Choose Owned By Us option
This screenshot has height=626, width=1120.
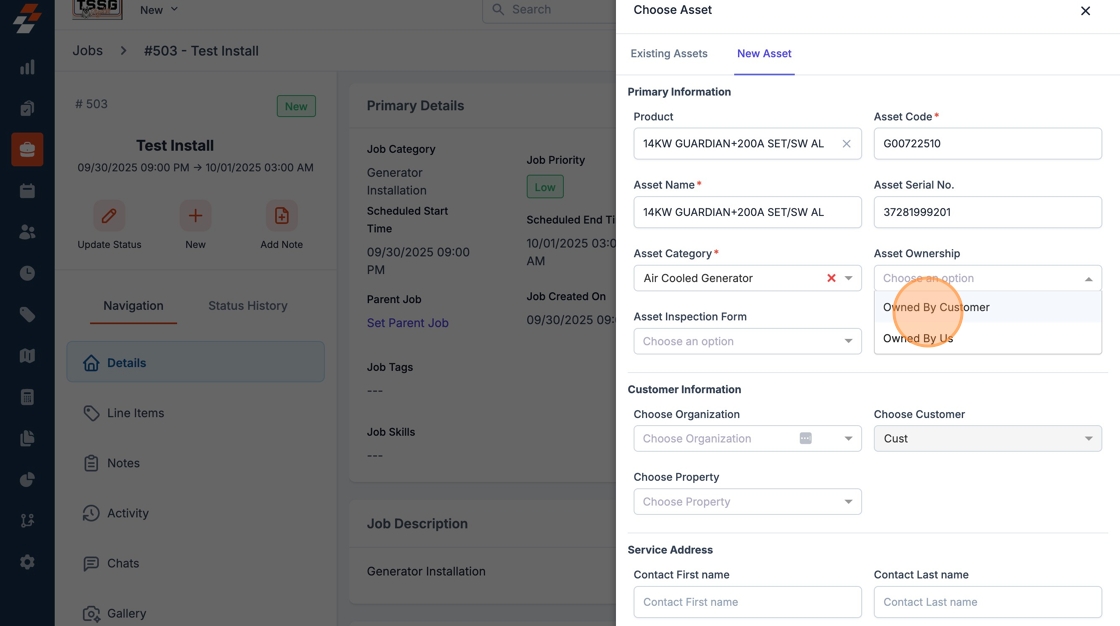pos(918,338)
